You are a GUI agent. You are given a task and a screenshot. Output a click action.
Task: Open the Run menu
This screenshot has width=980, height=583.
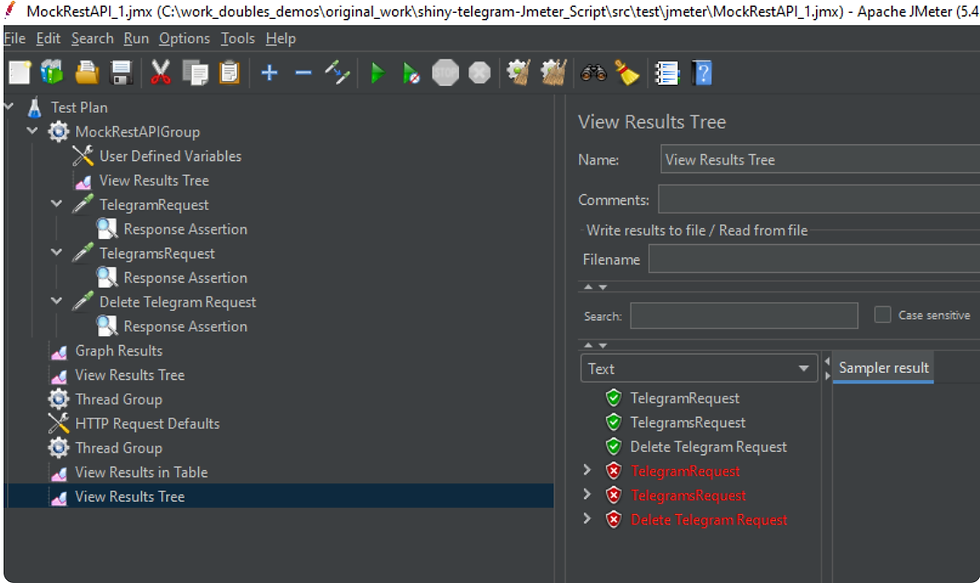tap(136, 38)
